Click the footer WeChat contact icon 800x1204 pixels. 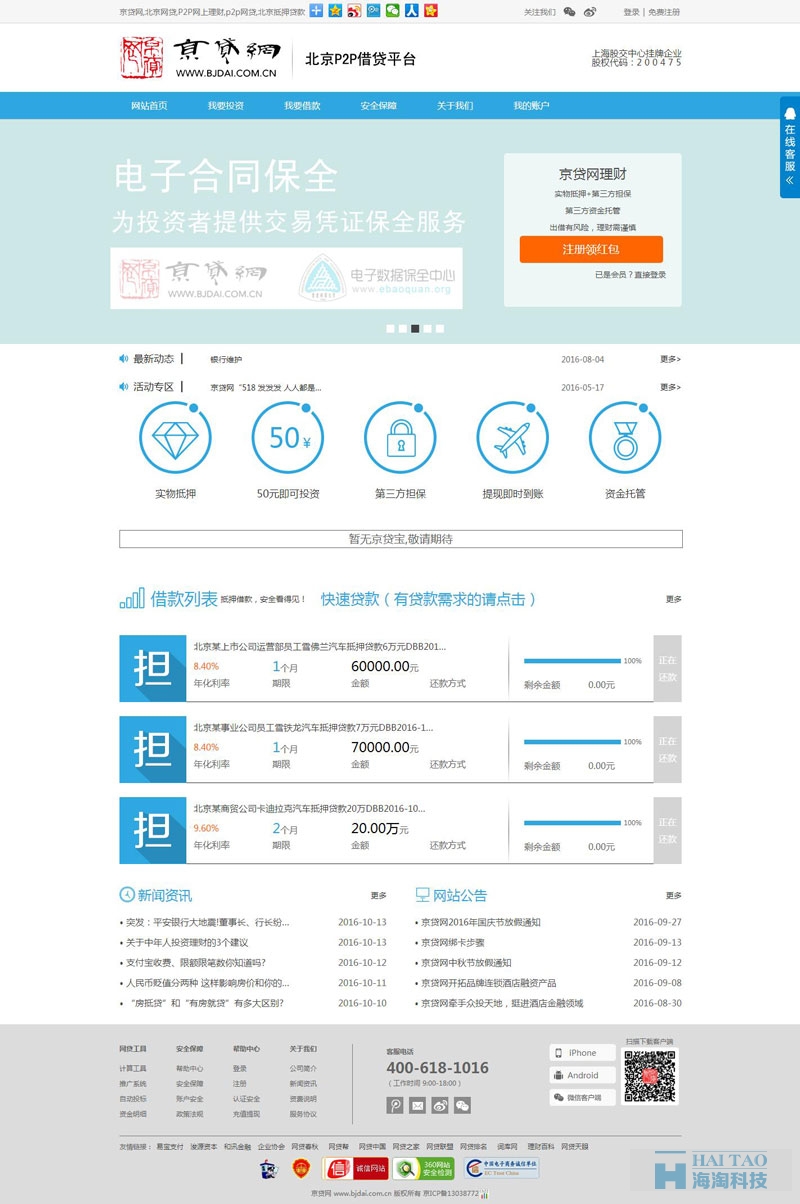[x=462, y=1105]
